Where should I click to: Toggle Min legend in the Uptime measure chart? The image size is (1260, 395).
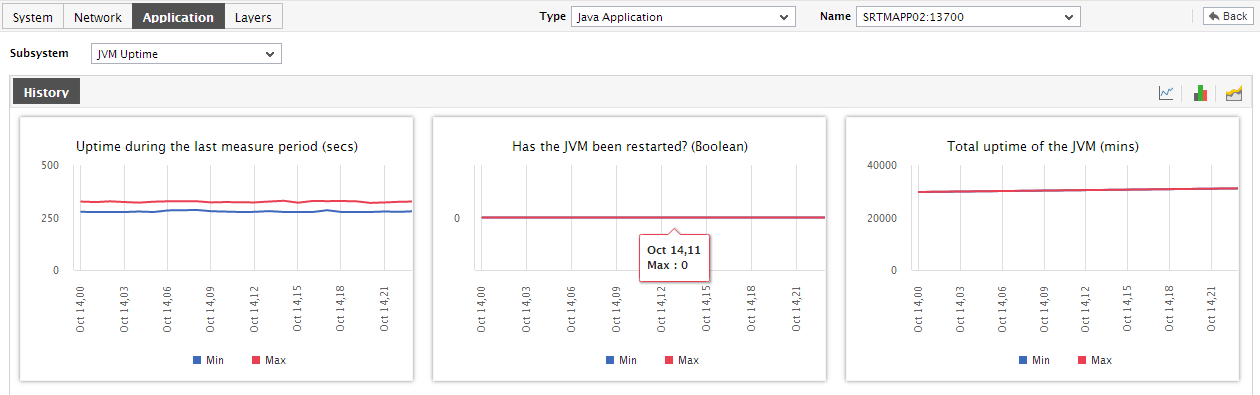pyautogui.click(x=208, y=360)
